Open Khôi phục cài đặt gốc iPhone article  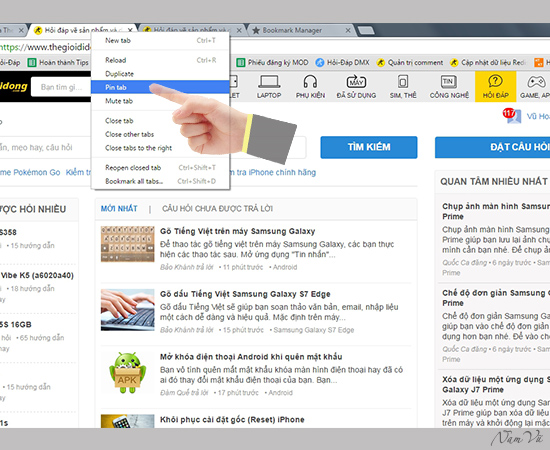232,419
